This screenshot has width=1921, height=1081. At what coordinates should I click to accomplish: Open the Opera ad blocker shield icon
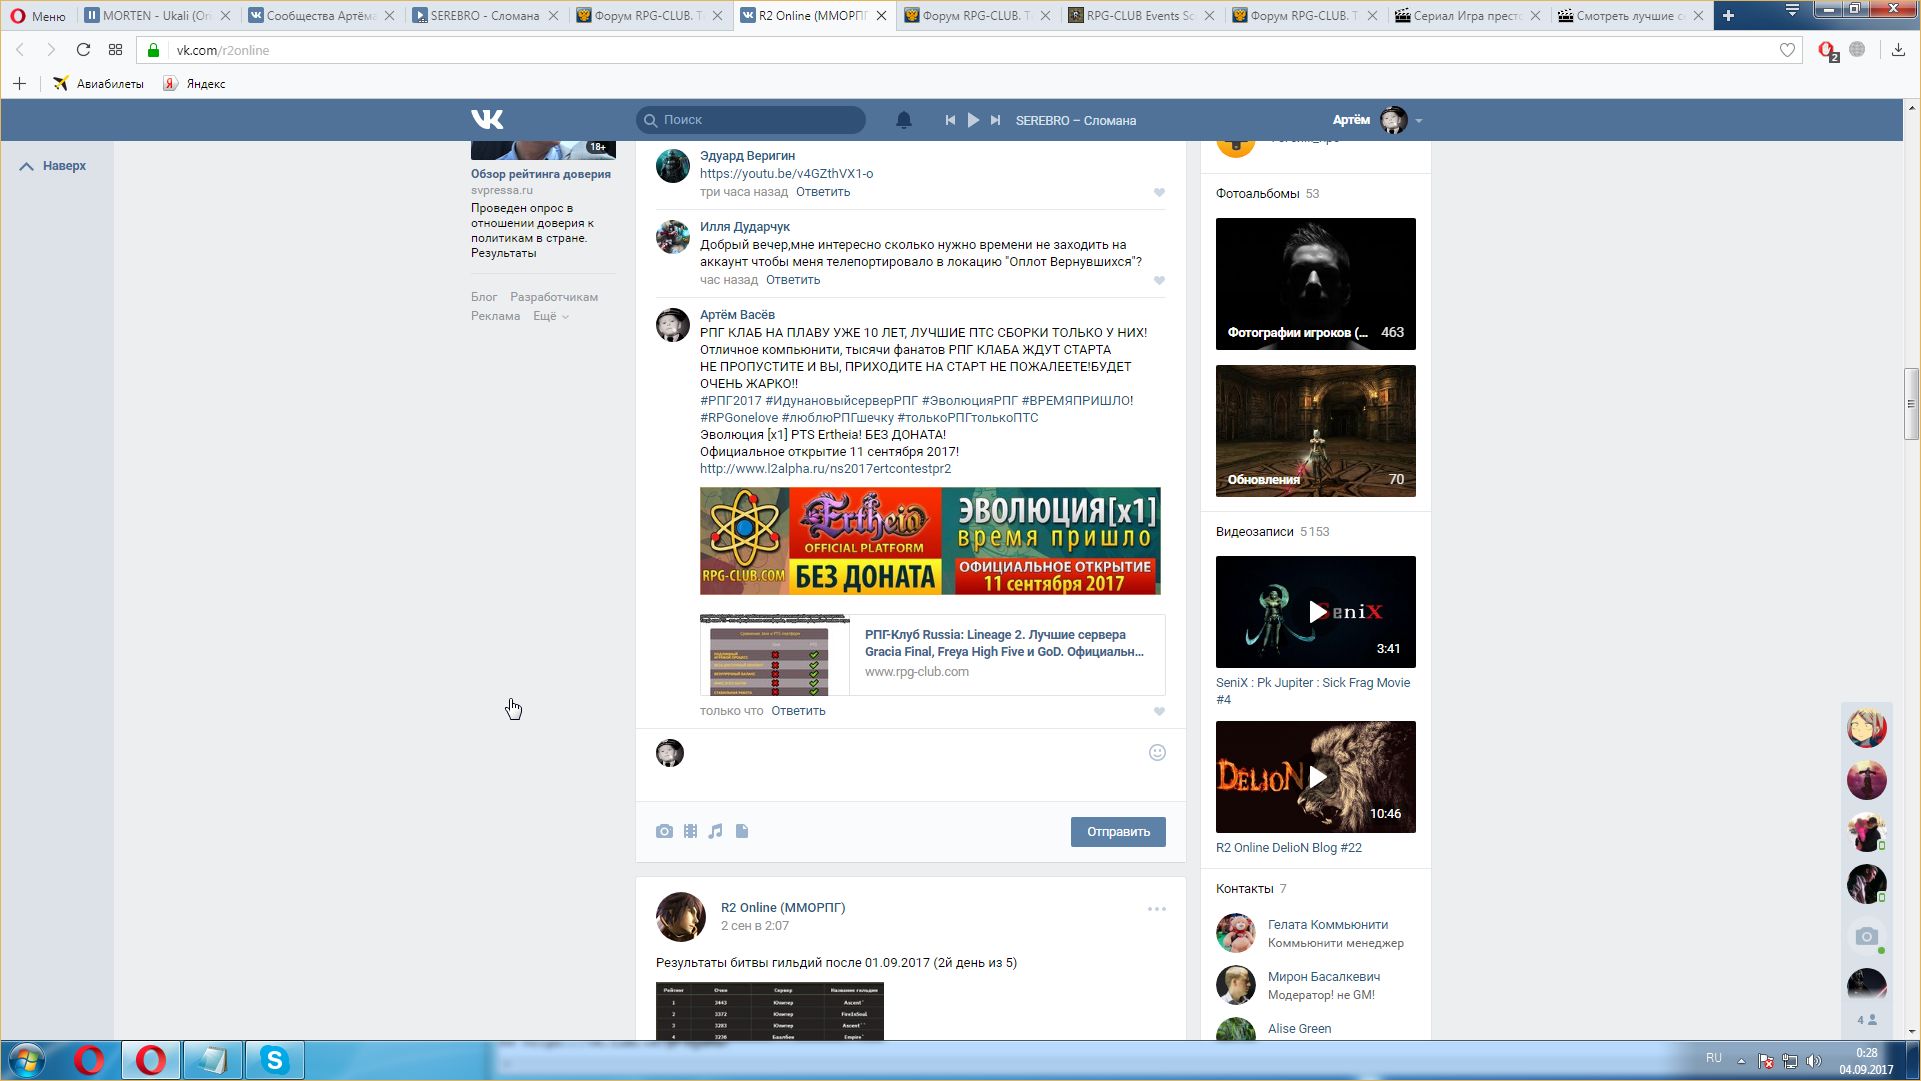(1826, 50)
